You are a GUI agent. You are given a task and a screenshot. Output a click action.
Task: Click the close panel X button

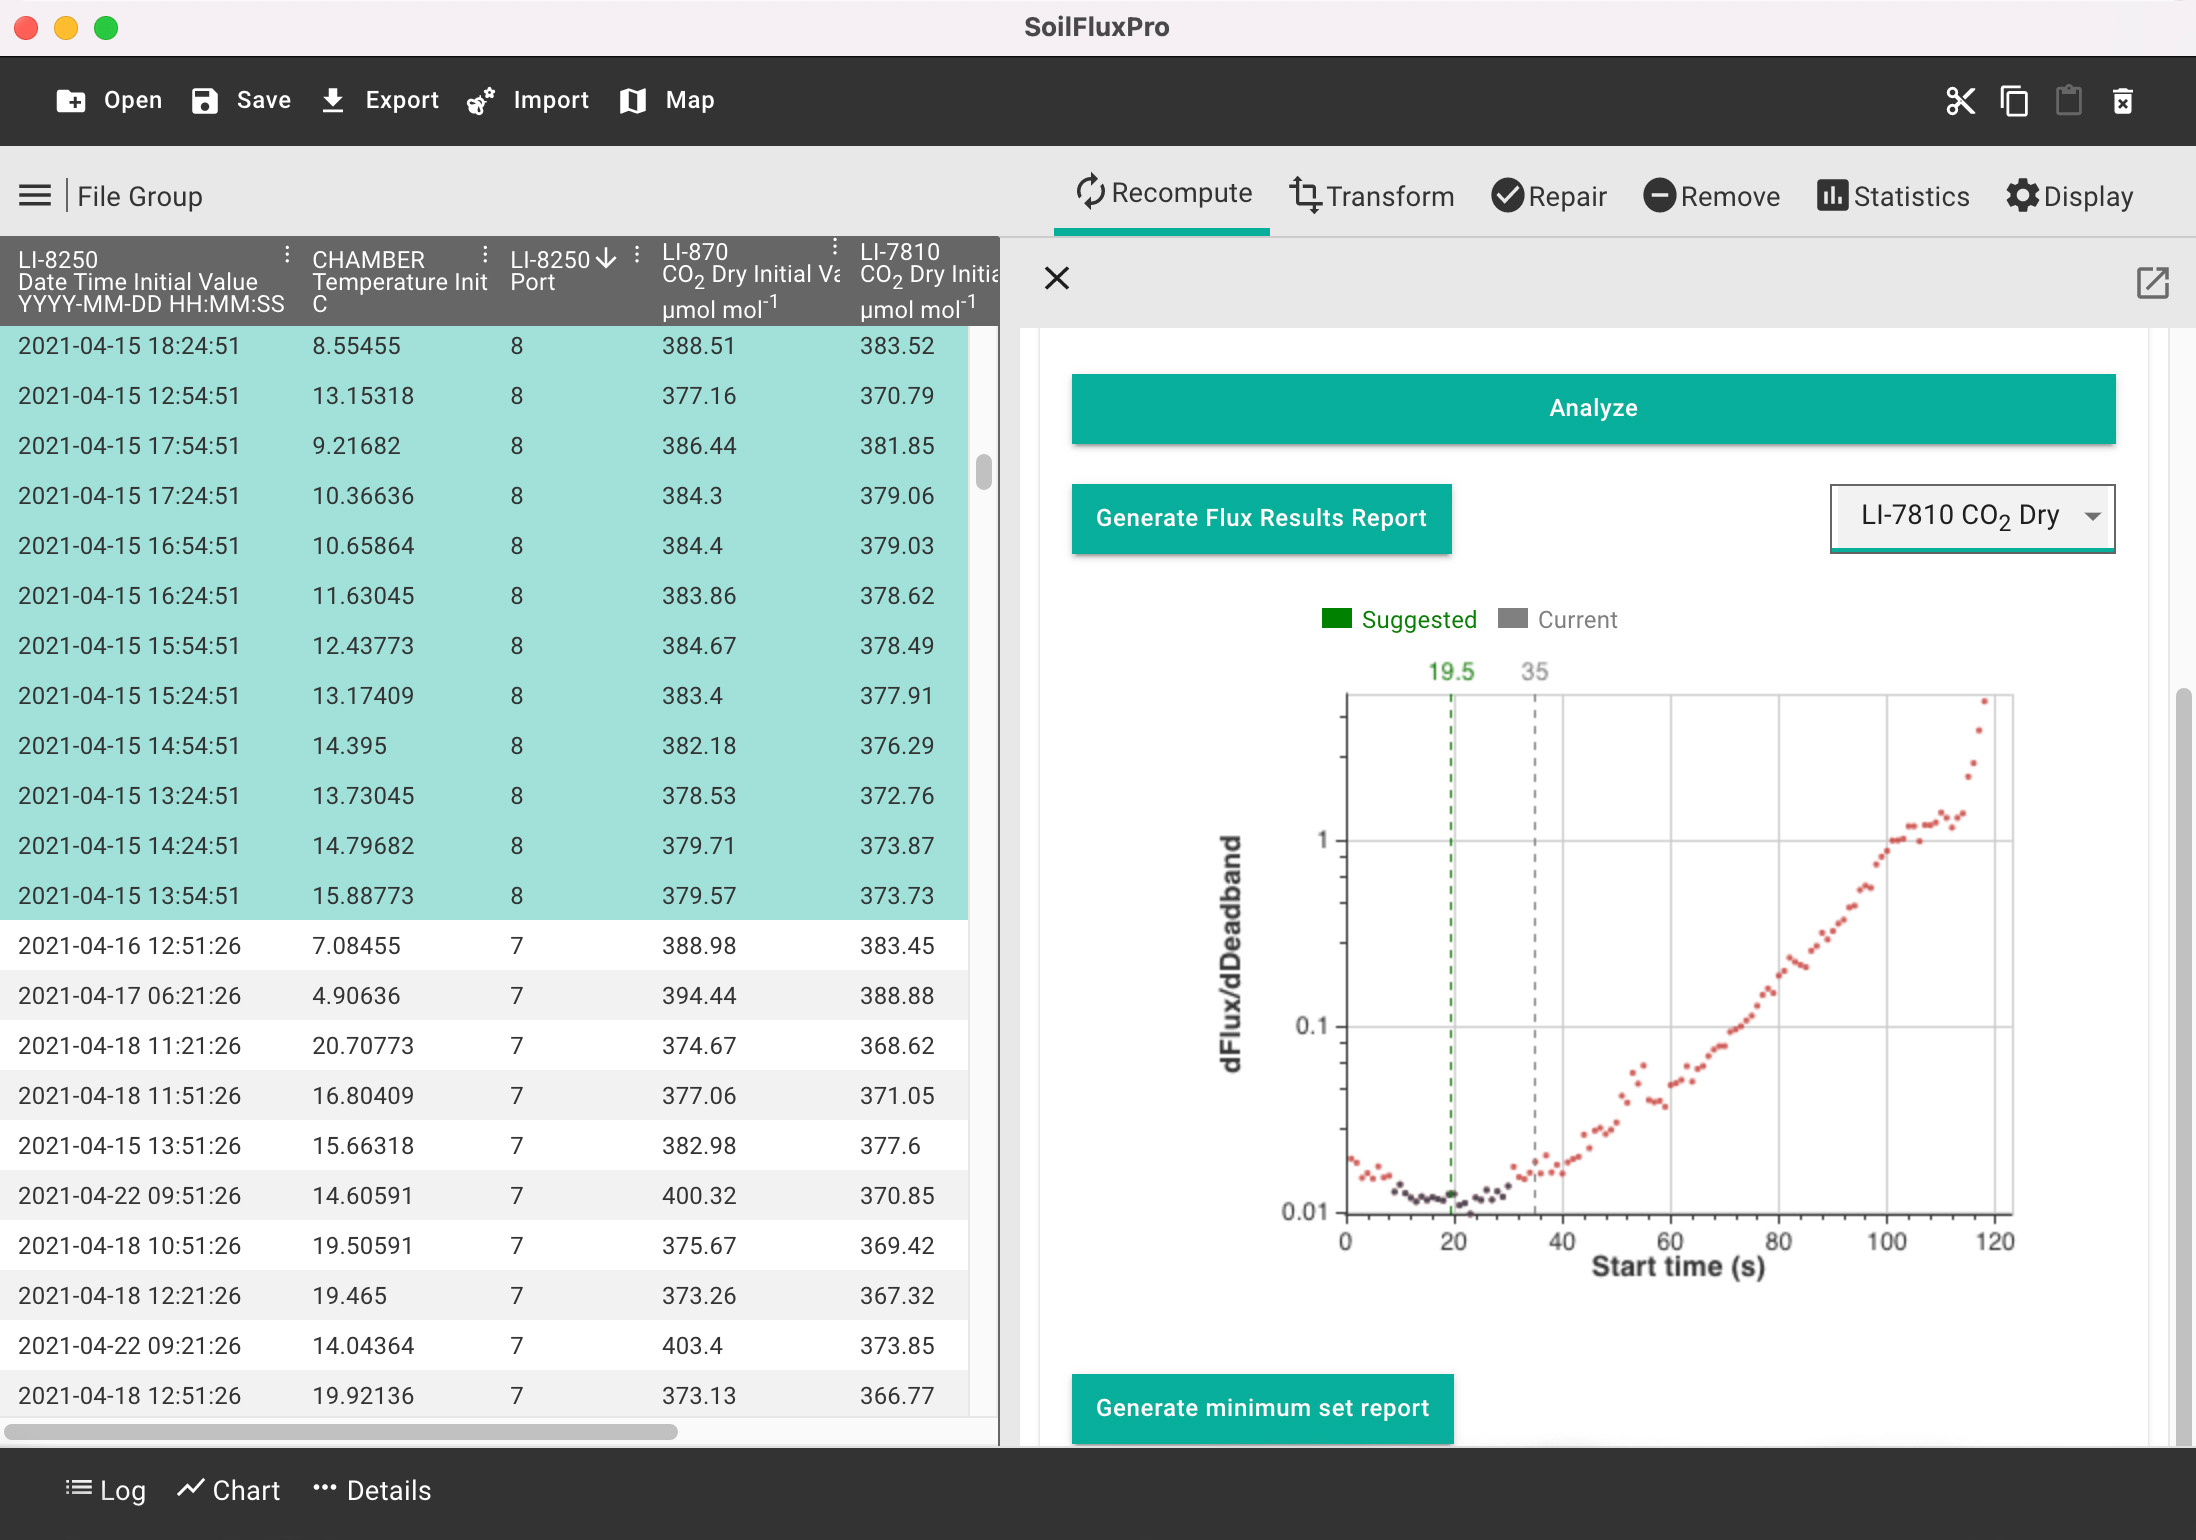(x=1056, y=277)
